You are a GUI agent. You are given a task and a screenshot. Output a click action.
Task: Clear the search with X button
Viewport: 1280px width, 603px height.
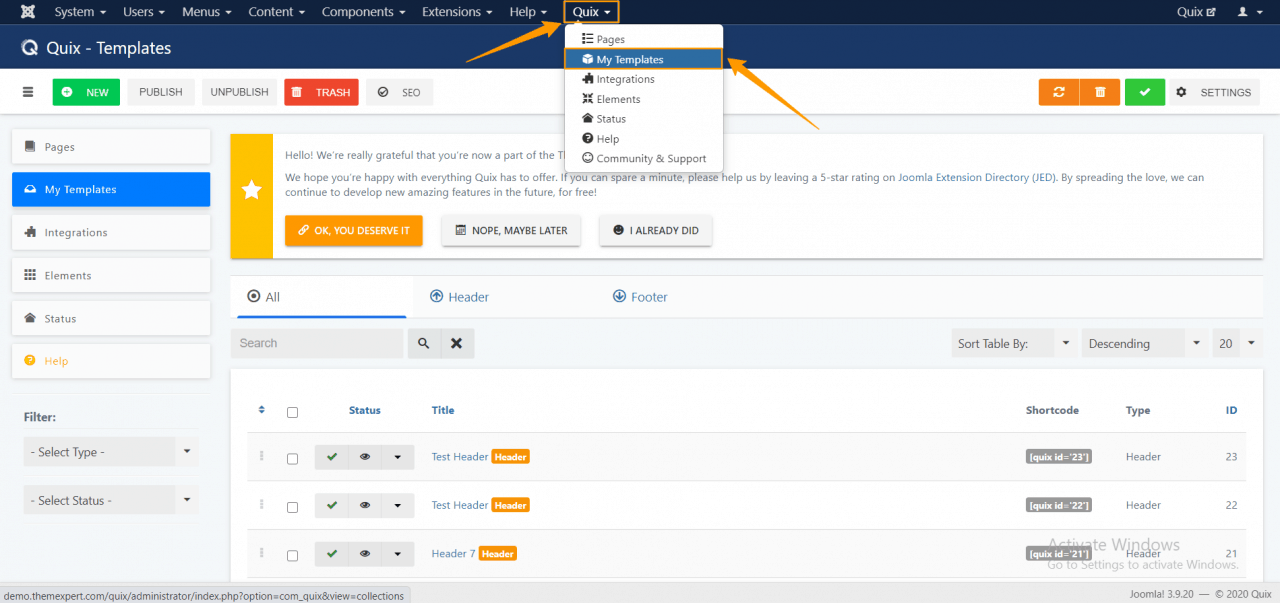[457, 343]
